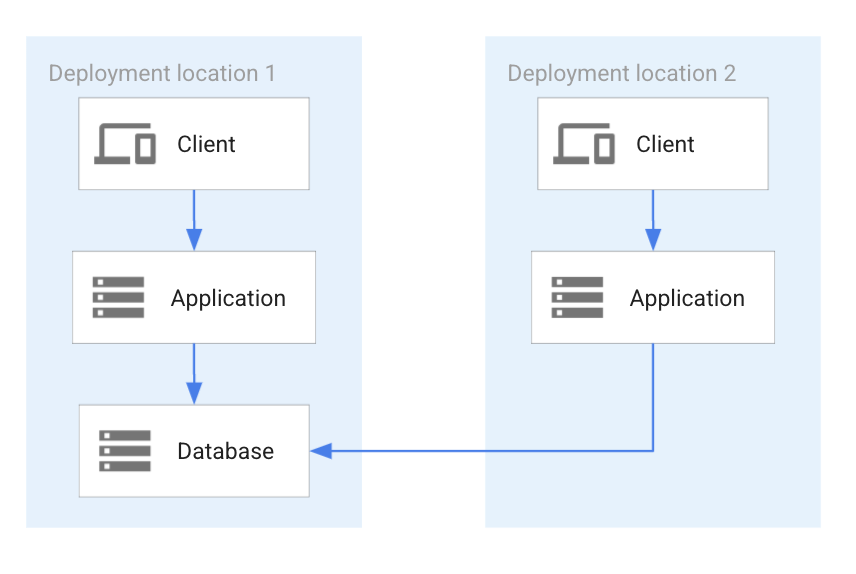Click the "Application" label in Deployment location 1
The height and width of the screenshot is (574, 856).
(x=228, y=299)
